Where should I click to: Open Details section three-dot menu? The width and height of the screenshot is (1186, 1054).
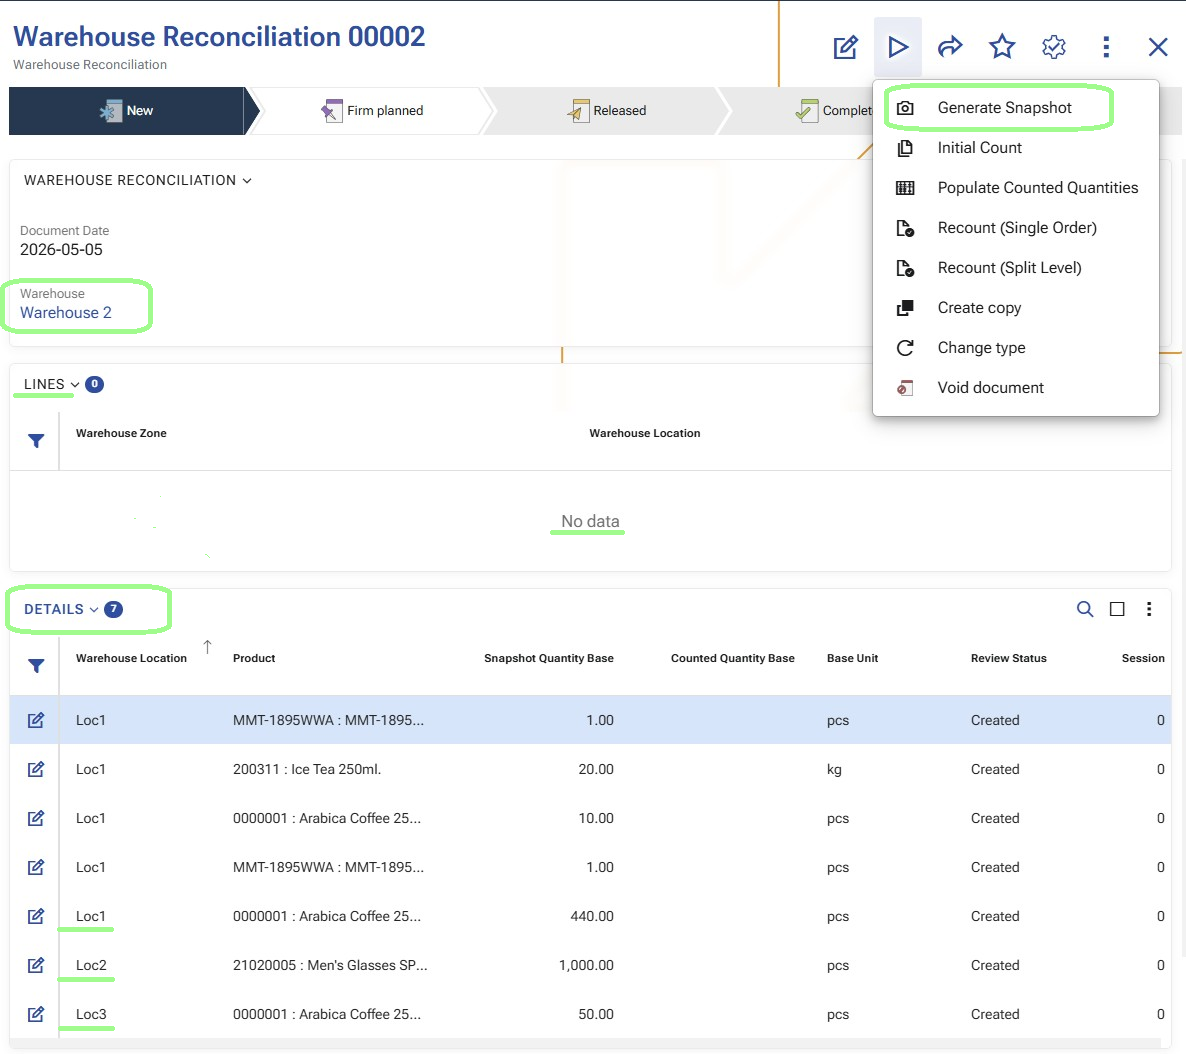pyautogui.click(x=1149, y=609)
